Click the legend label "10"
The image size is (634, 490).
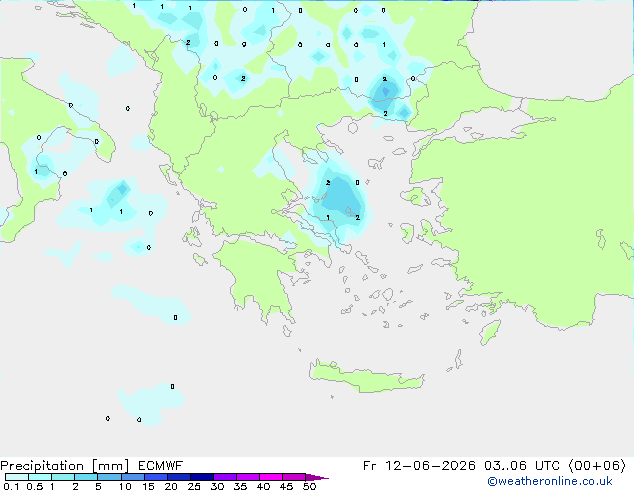click(125, 486)
